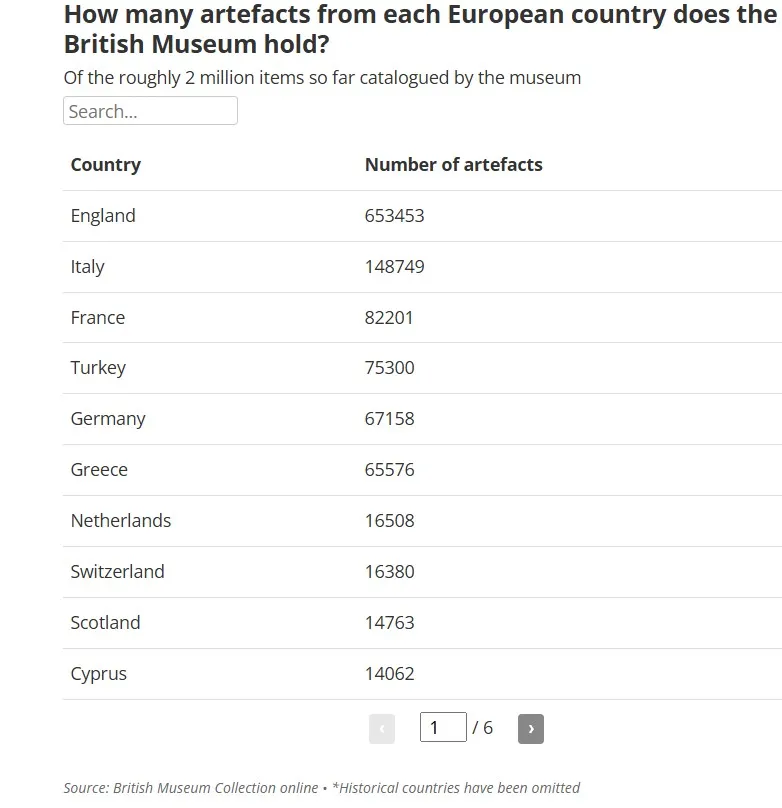Sort by the Country column header
782x808 pixels.
(106, 164)
